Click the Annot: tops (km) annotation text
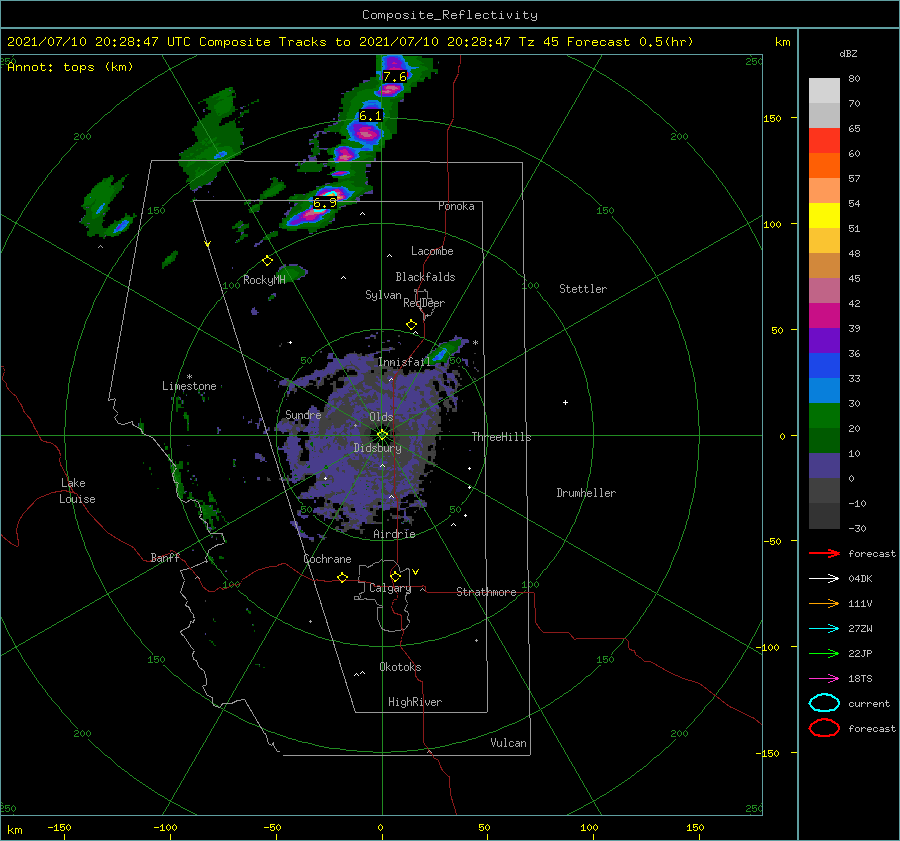This screenshot has width=900, height=841. 70,67
